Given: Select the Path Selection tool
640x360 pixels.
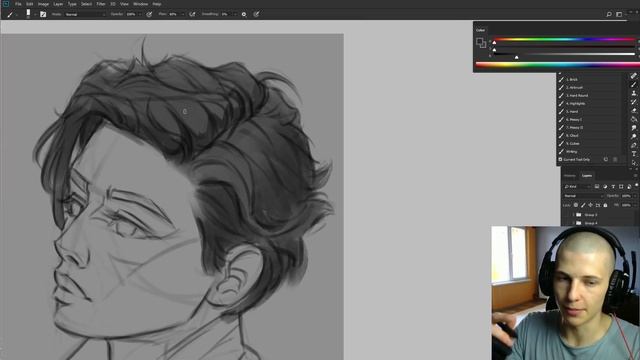Looking at the screenshot, I should (x=633, y=162).
